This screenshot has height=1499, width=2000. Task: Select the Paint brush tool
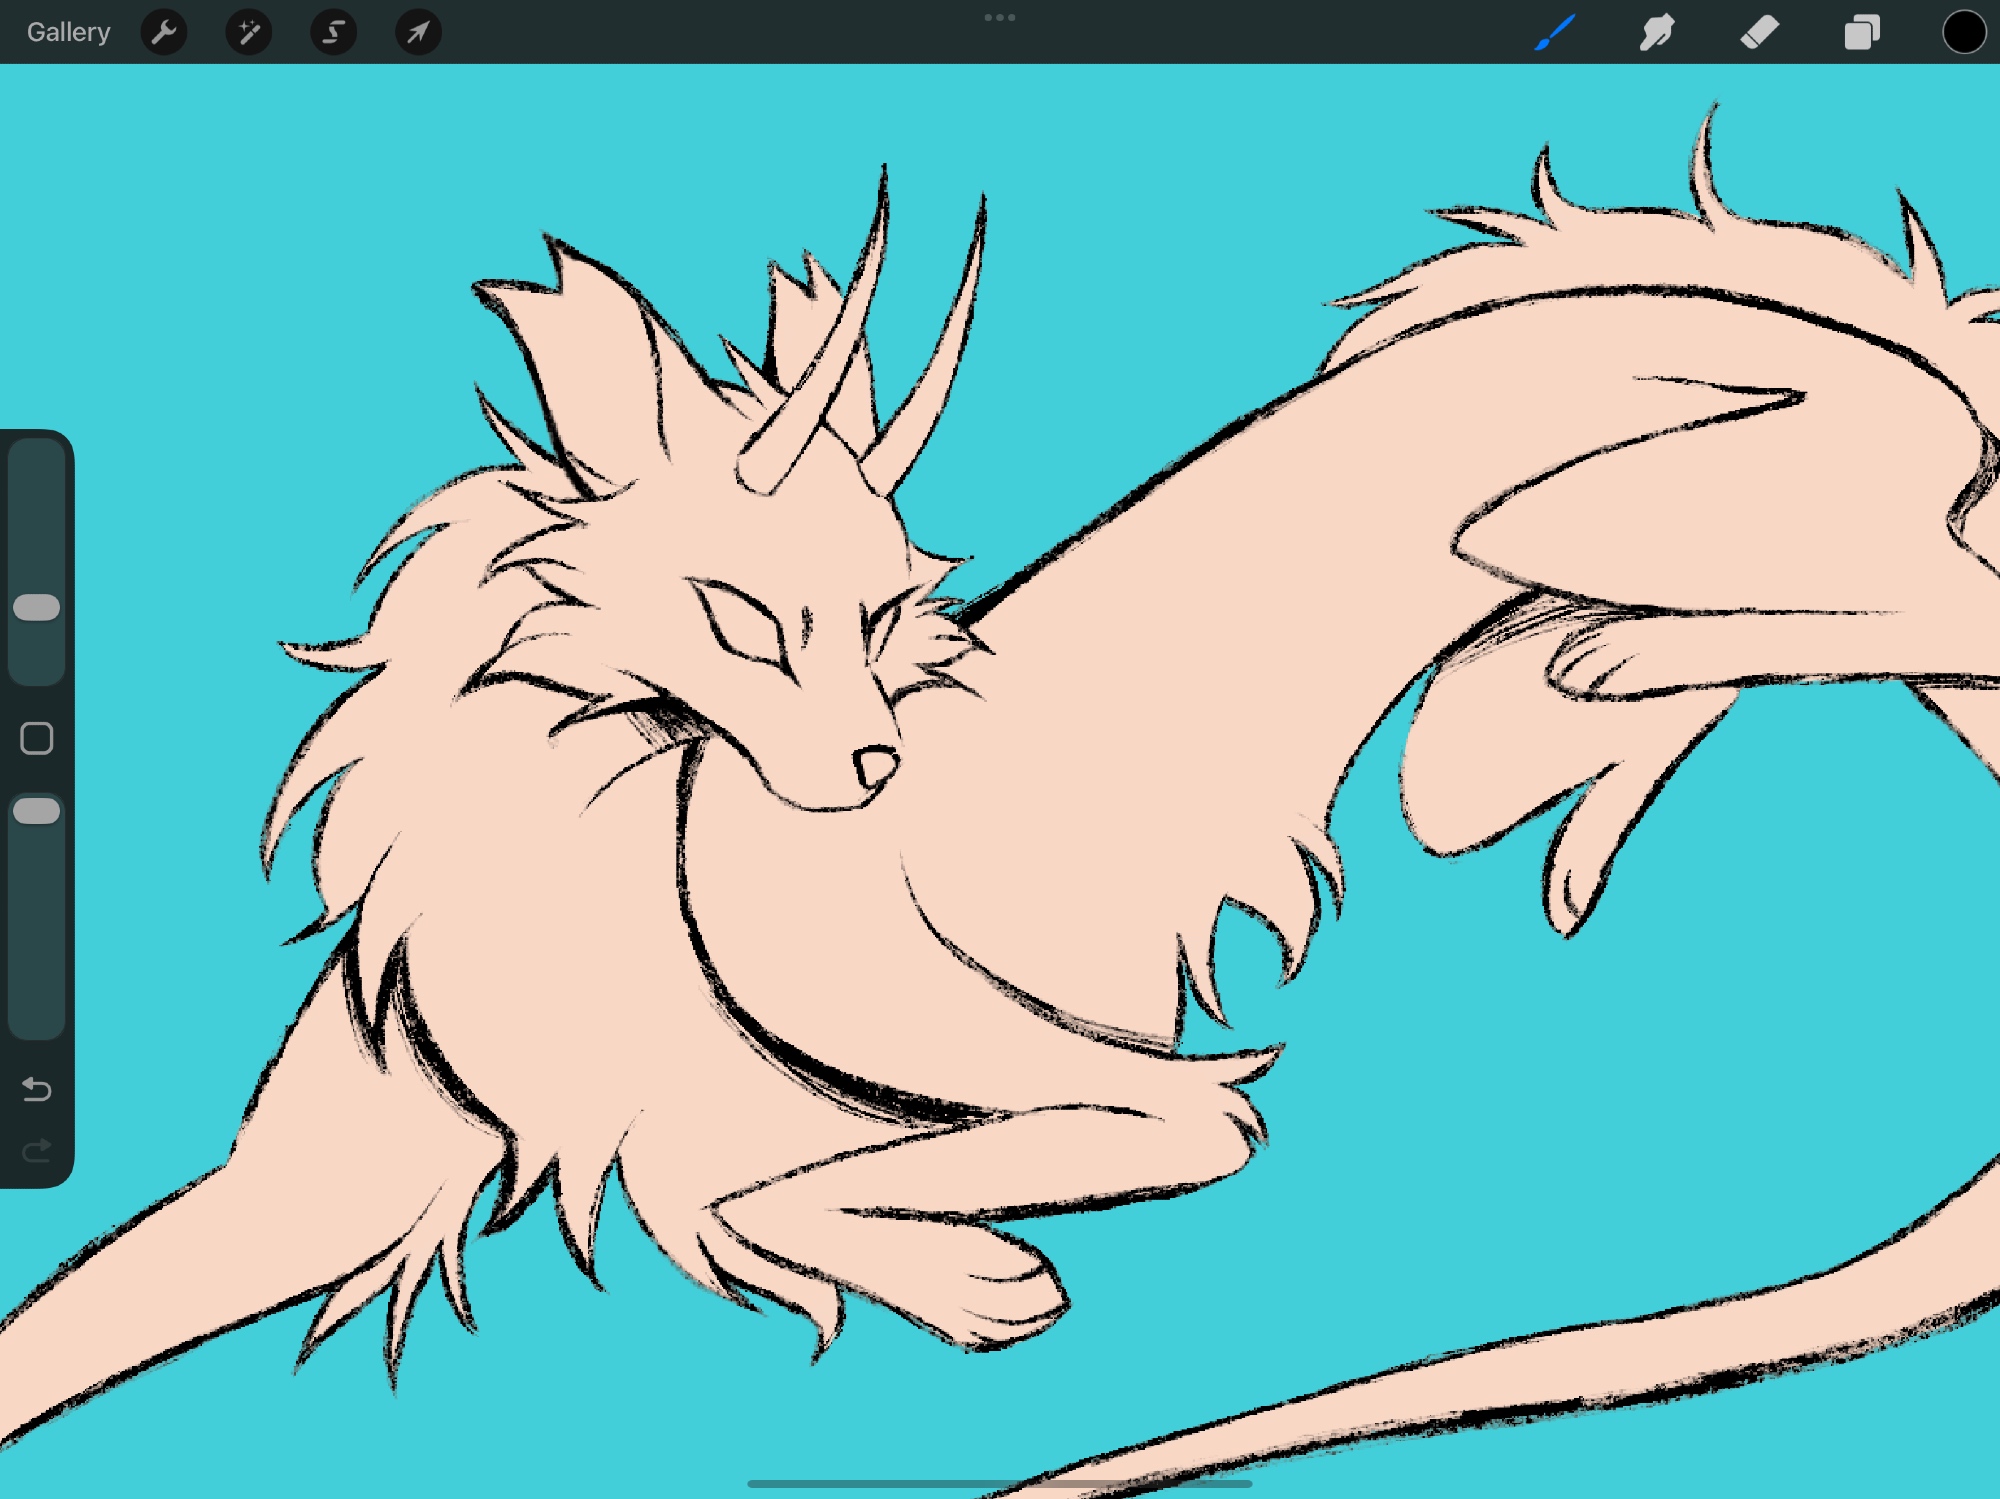[x=1555, y=32]
